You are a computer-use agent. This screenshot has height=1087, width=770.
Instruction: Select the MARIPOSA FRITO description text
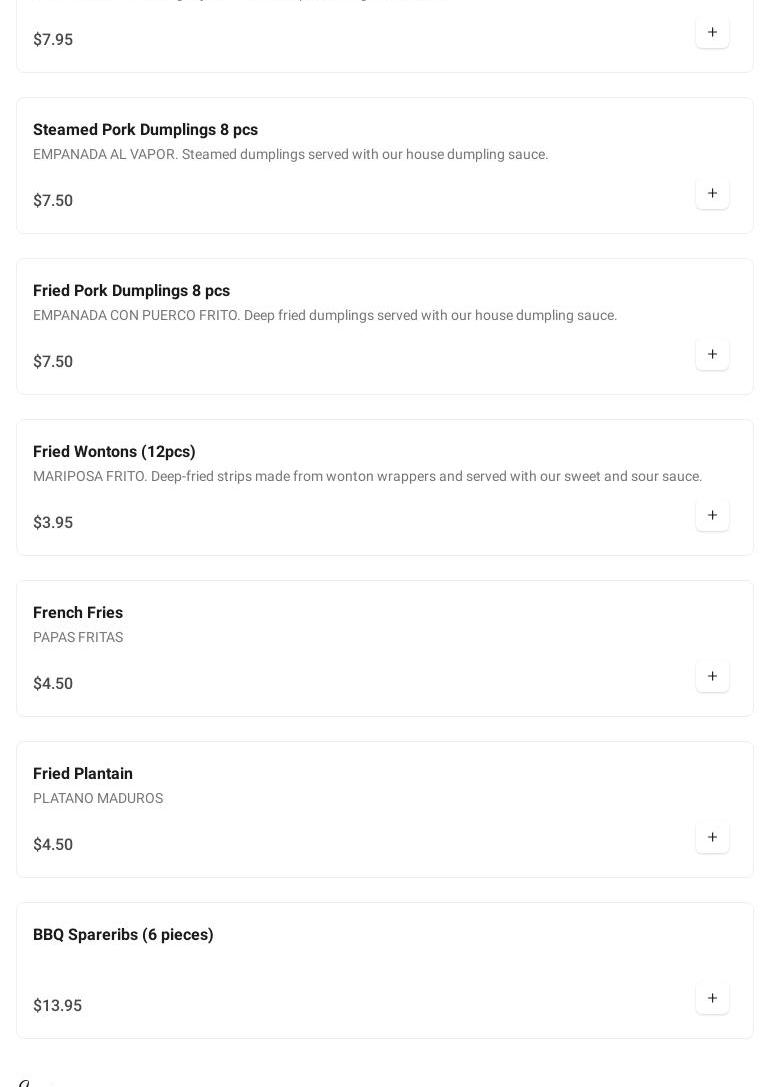coord(367,477)
